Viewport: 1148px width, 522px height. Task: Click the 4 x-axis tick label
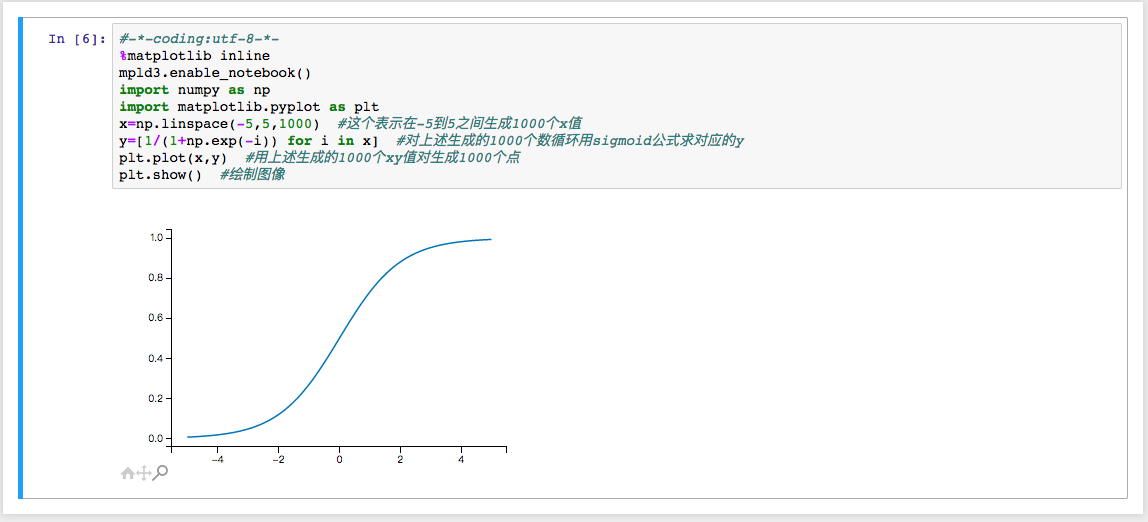click(x=461, y=460)
